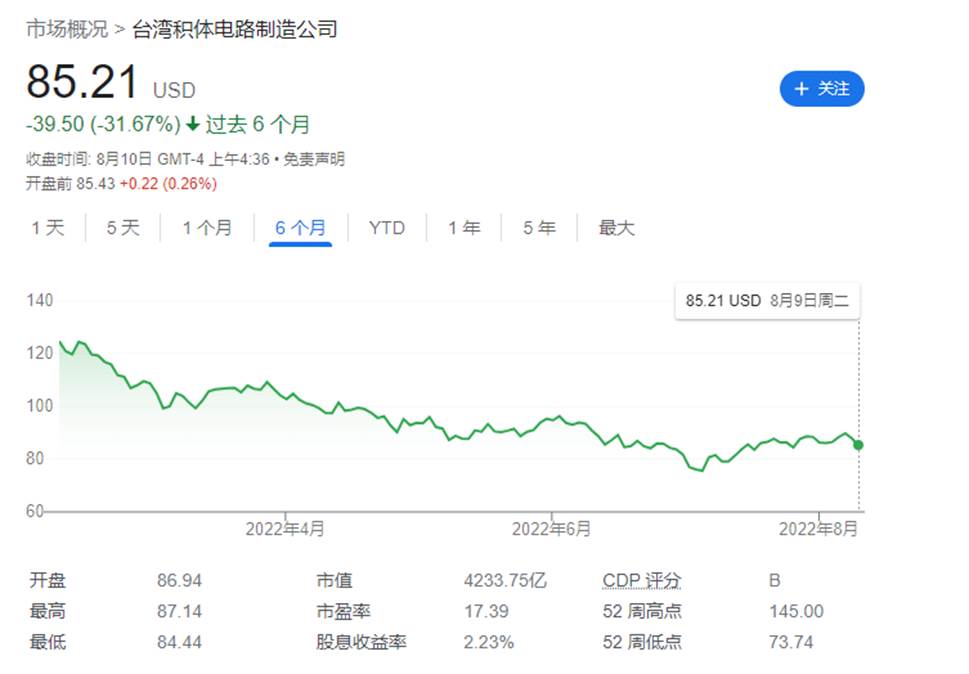Viewport: 969px width, 674px height.
Task: Click the 52 周低点 value 73.74
Action: click(x=791, y=642)
